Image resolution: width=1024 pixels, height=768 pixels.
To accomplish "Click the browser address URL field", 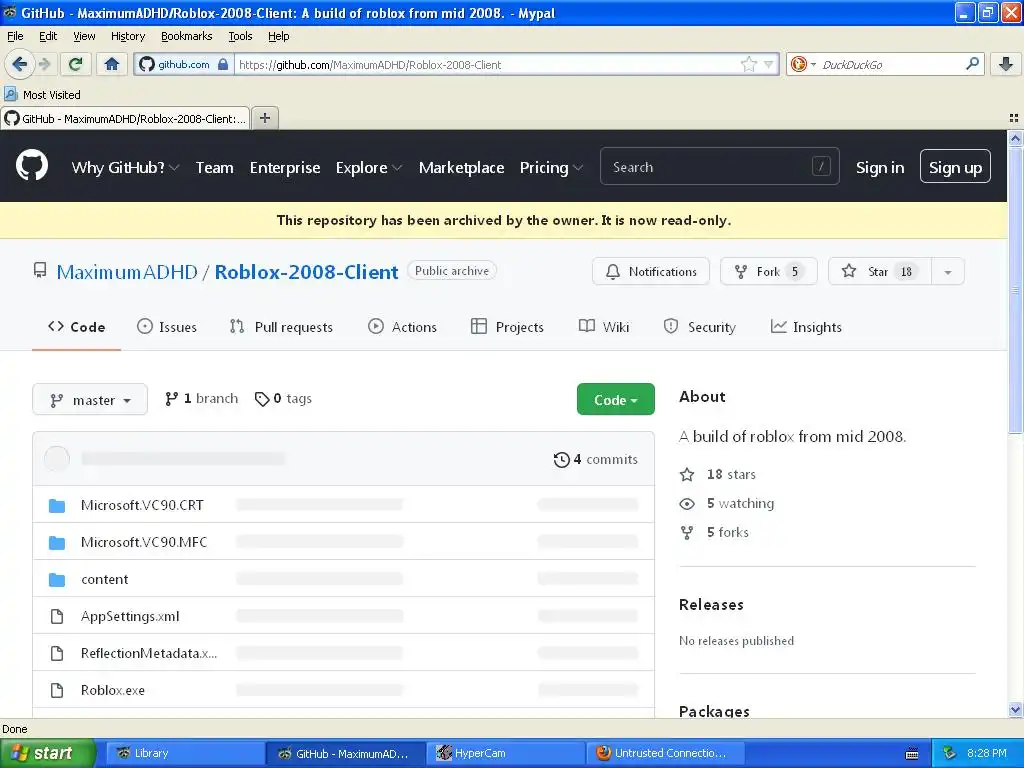I will click(487, 64).
